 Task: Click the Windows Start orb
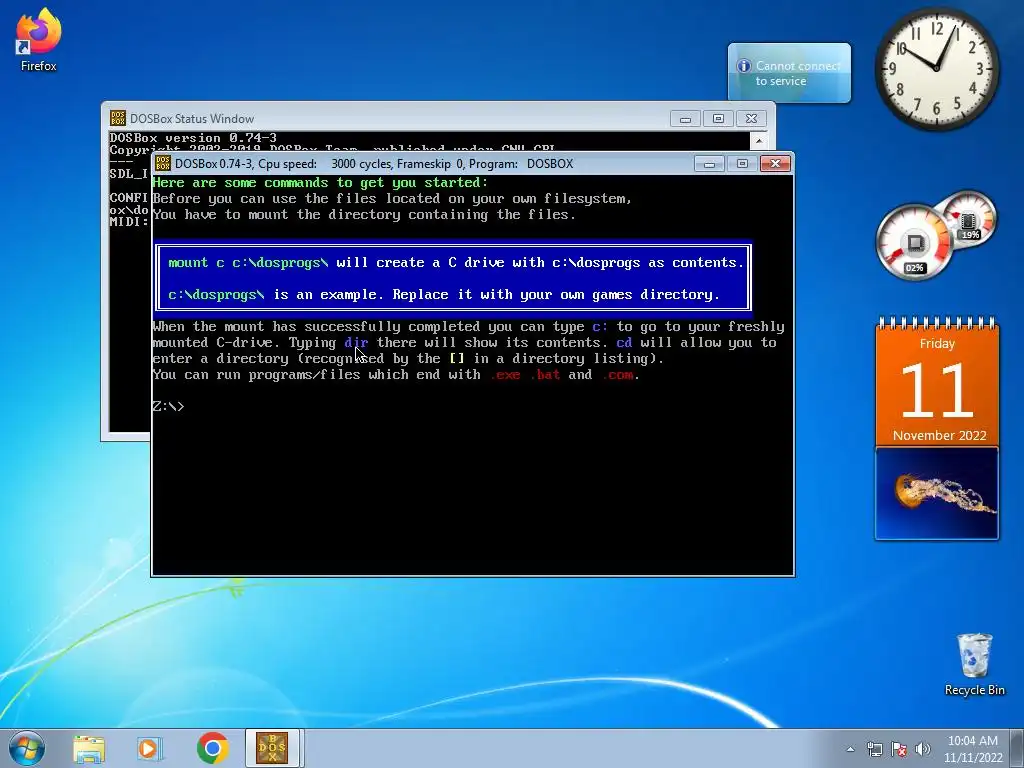click(x=27, y=748)
